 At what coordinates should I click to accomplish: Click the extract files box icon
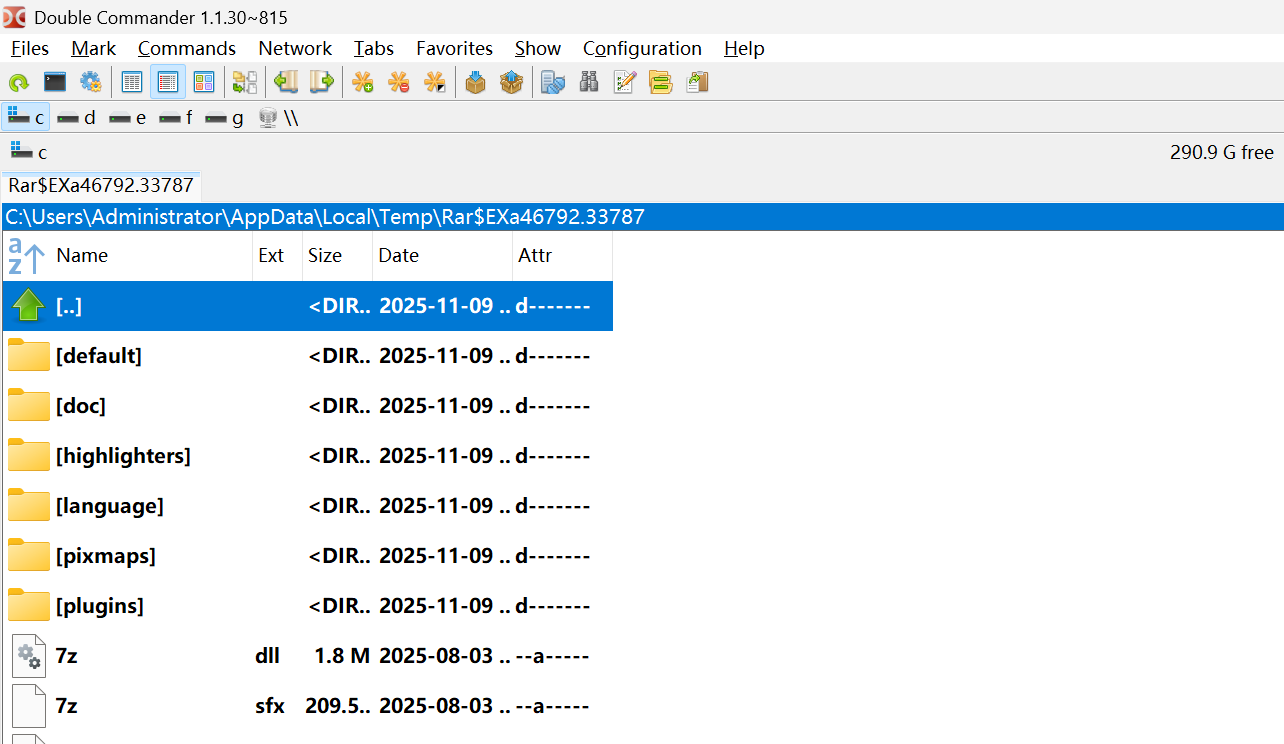512,82
